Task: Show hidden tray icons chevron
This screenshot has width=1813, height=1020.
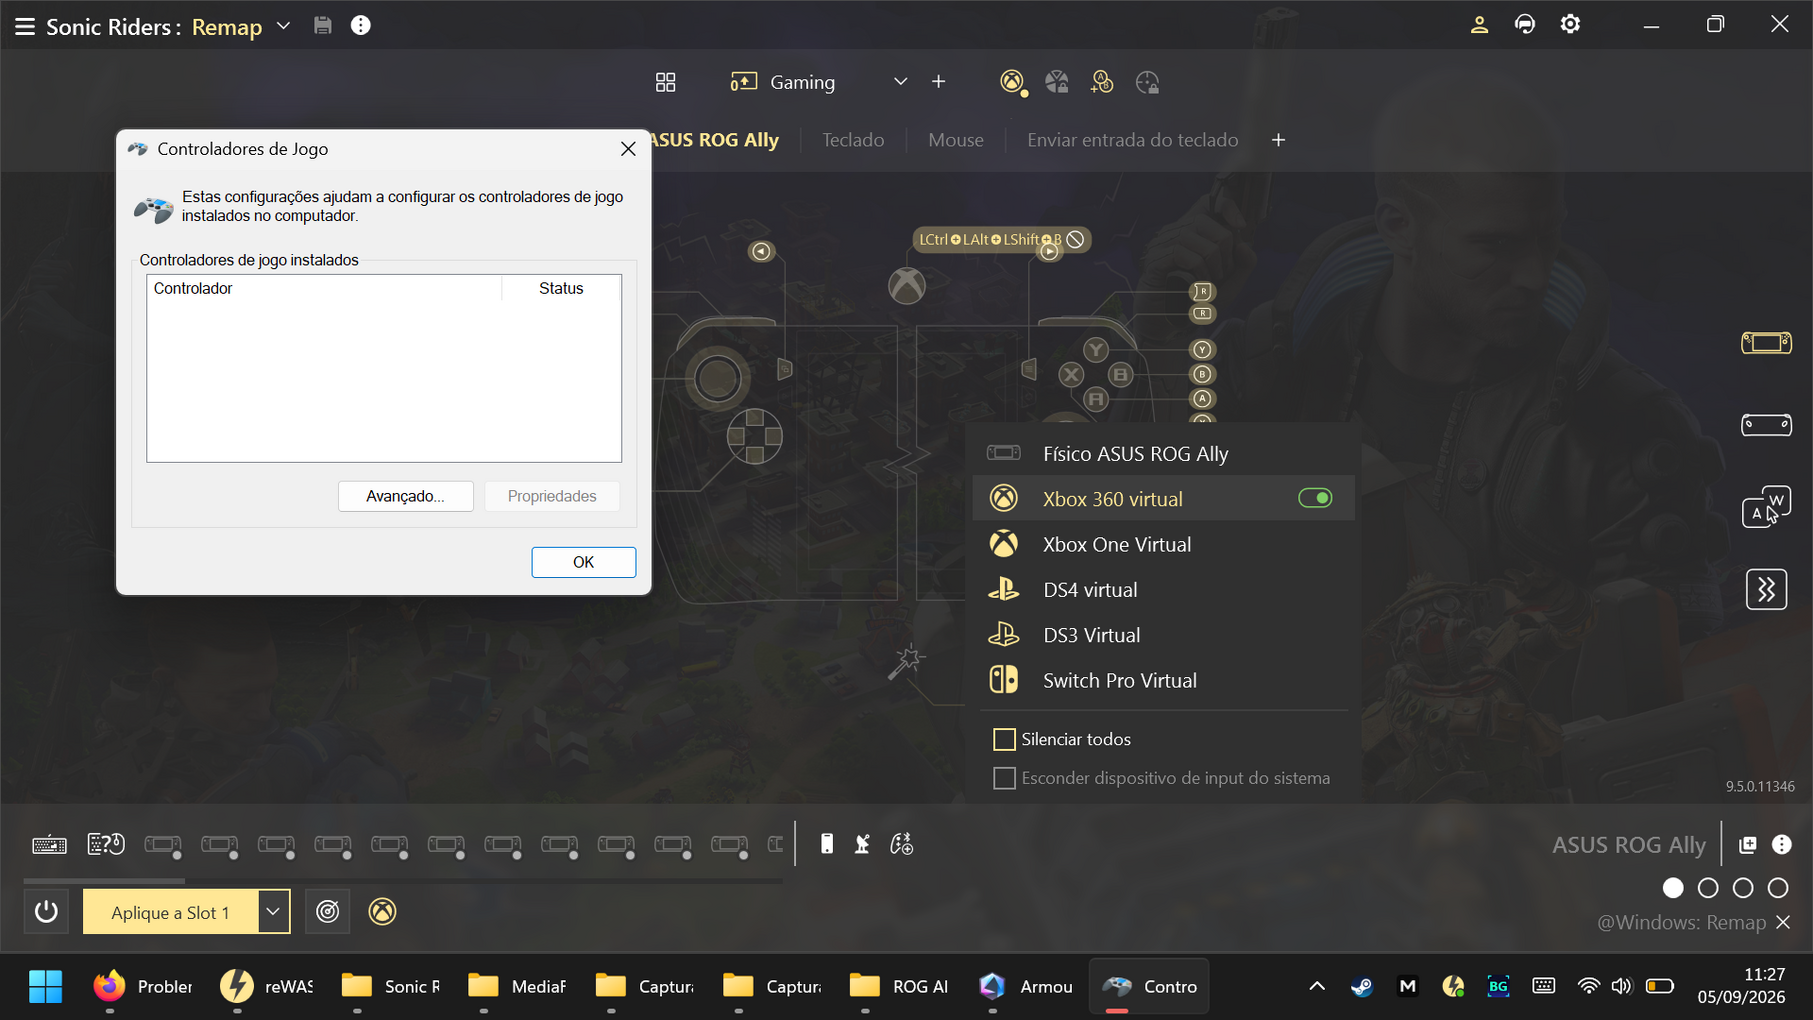Action: point(1317,986)
